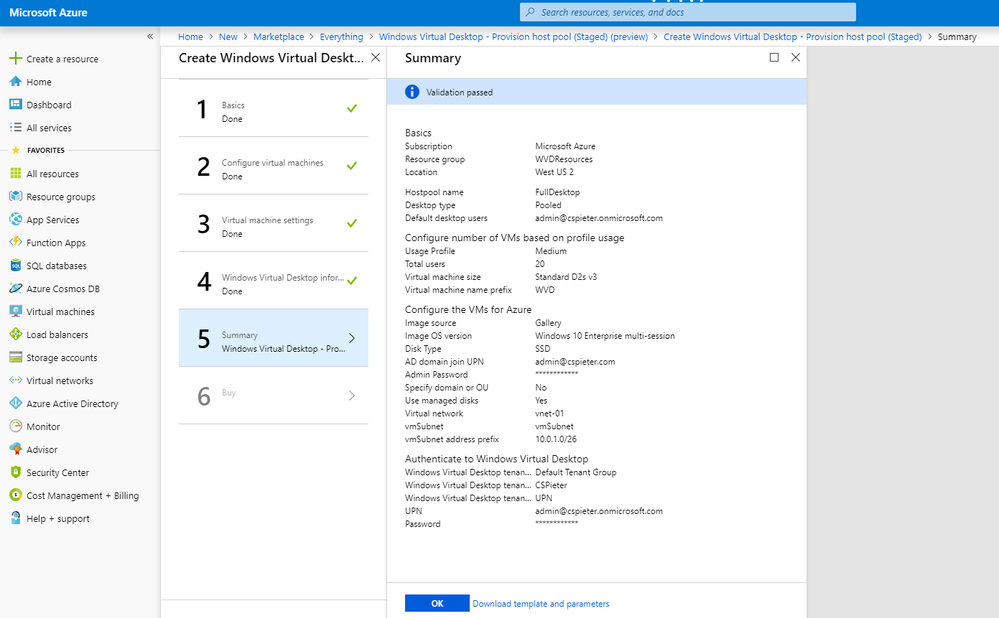The width and height of the screenshot is (999, 618).
Task: Click the All resources grid icon
Action: pos(15,173)
